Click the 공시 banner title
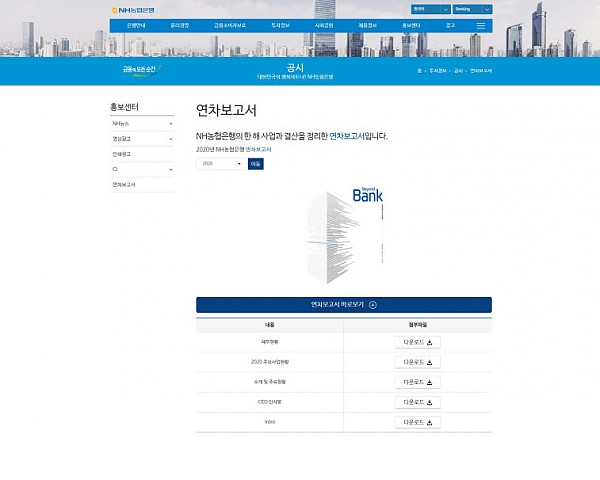Image resolution: width=600 pixels, height=480 pixels. [295, 68]
